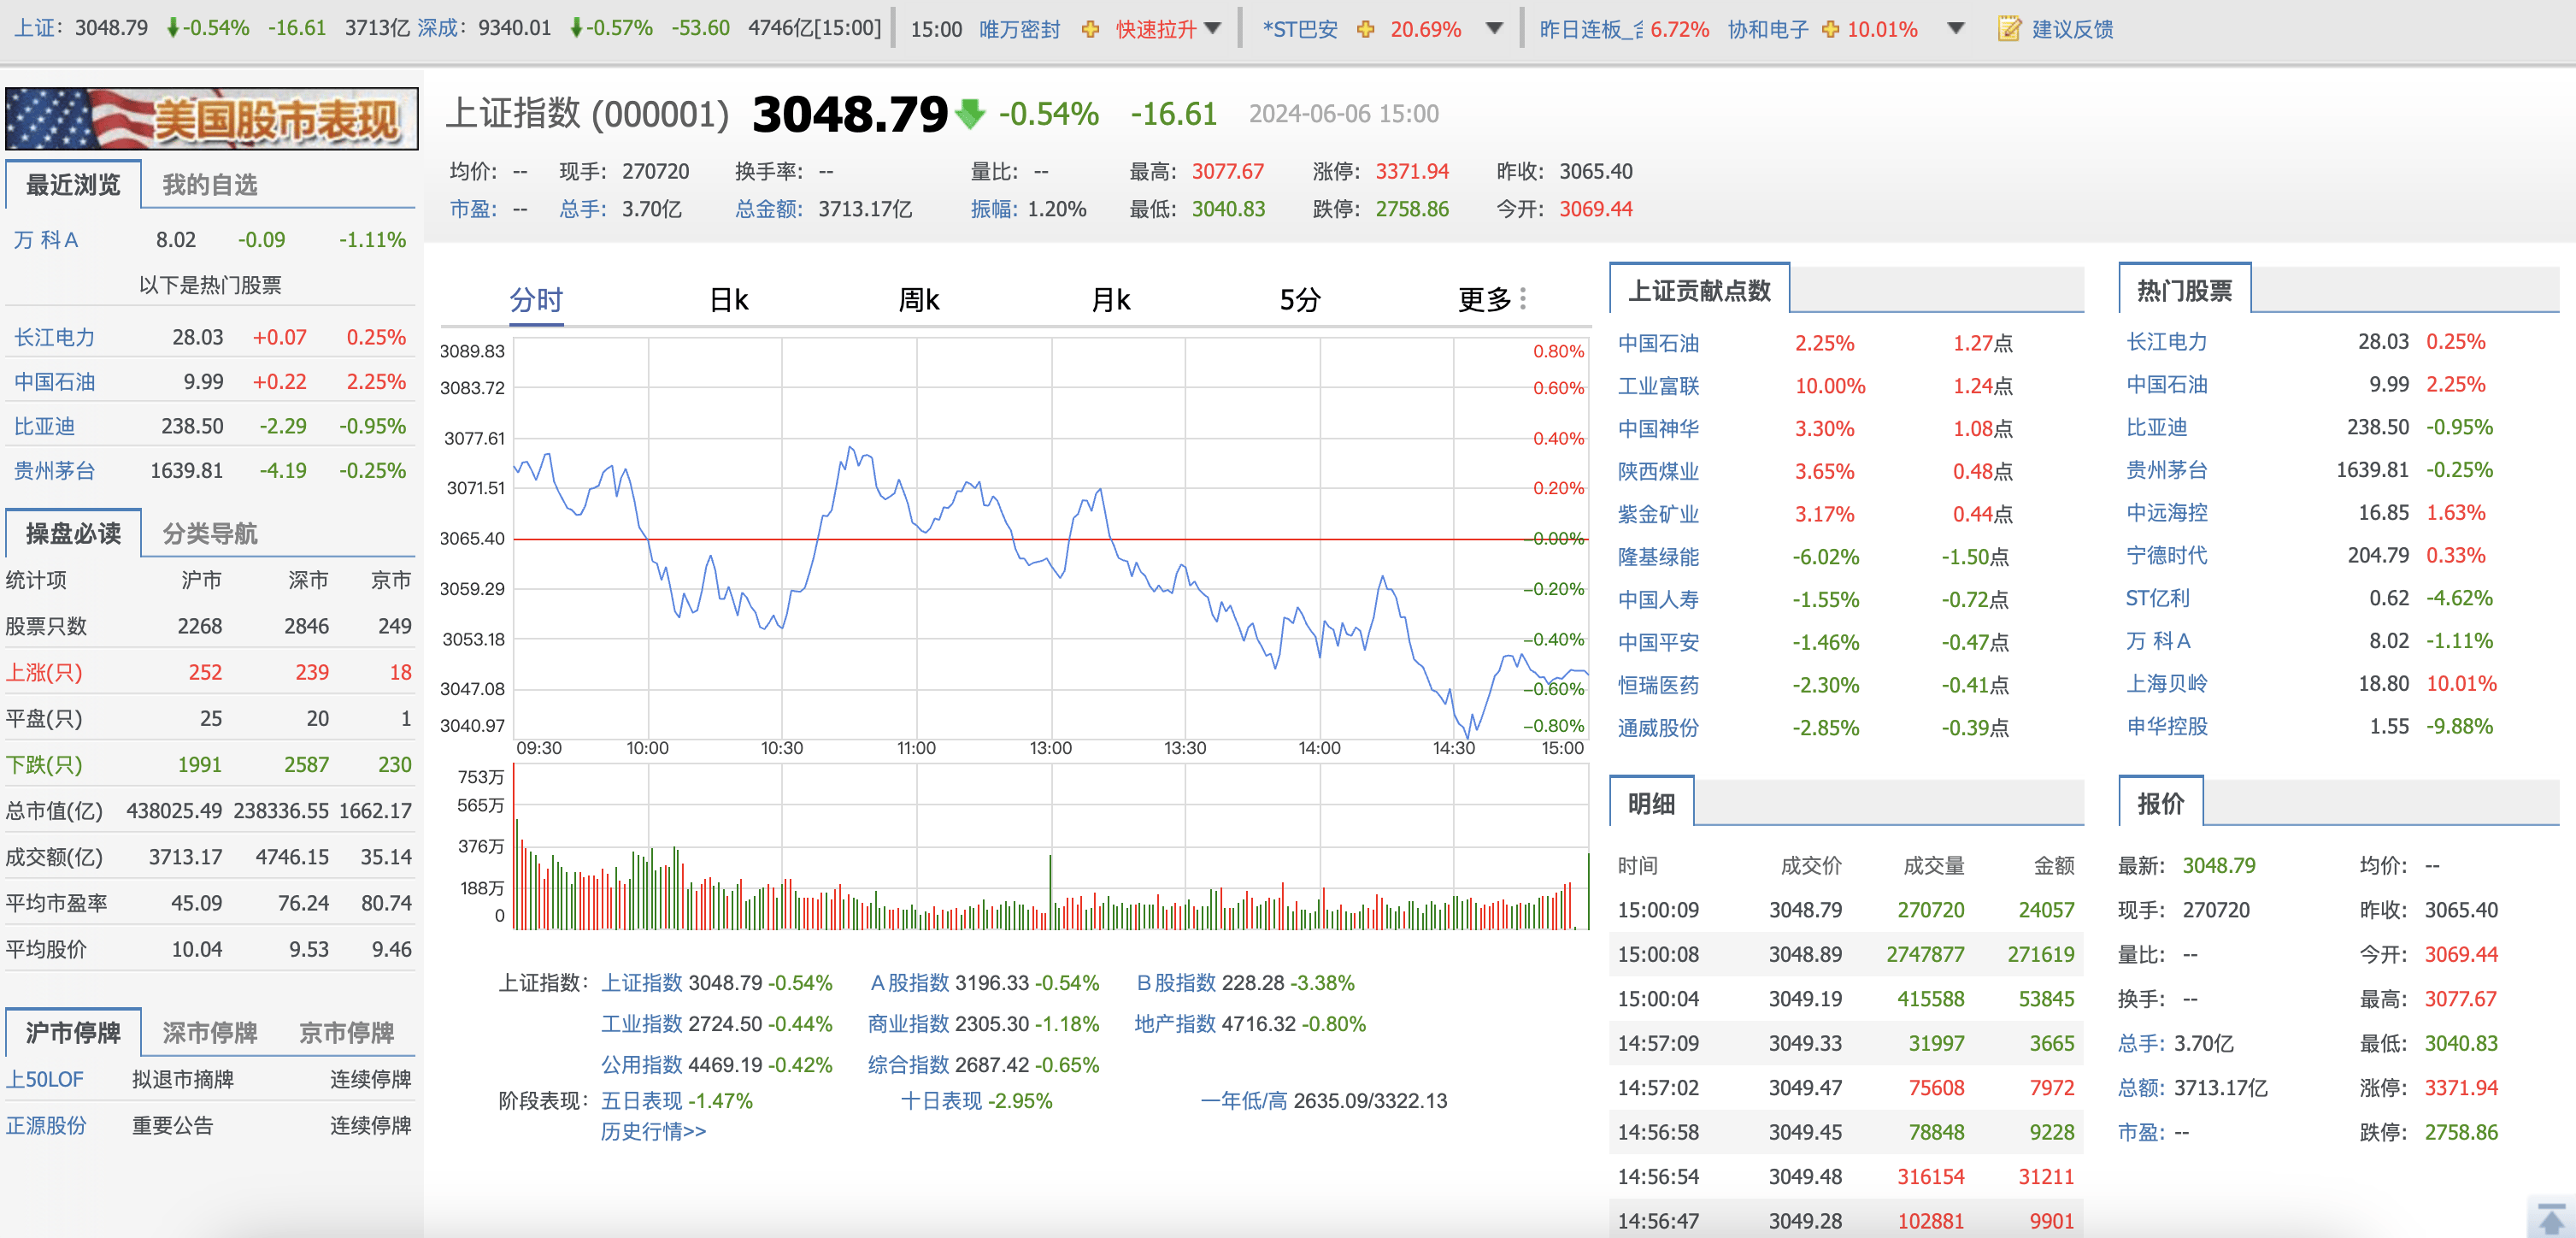
Task: Click the green down arrow beside 3048.79
Action: tap(970, 114)
